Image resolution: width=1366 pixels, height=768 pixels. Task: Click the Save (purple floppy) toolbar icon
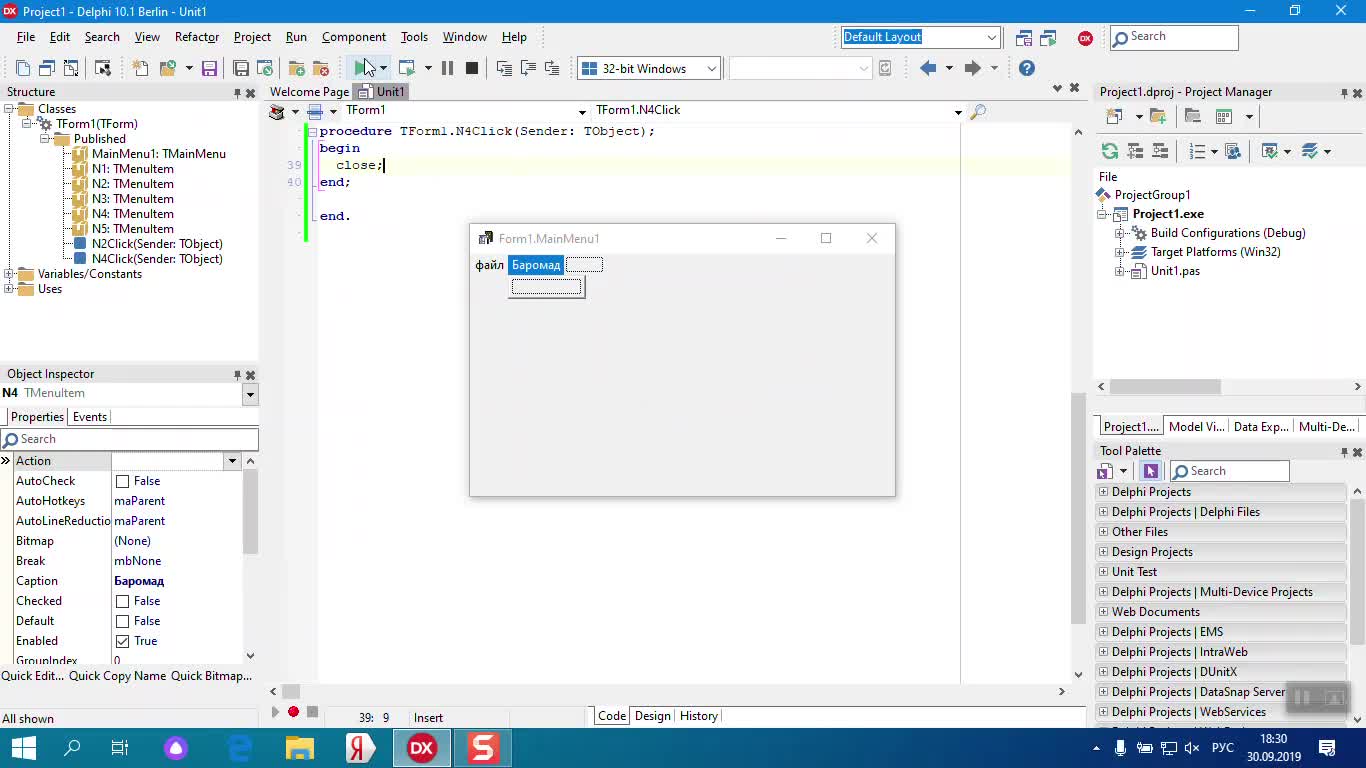209,68
